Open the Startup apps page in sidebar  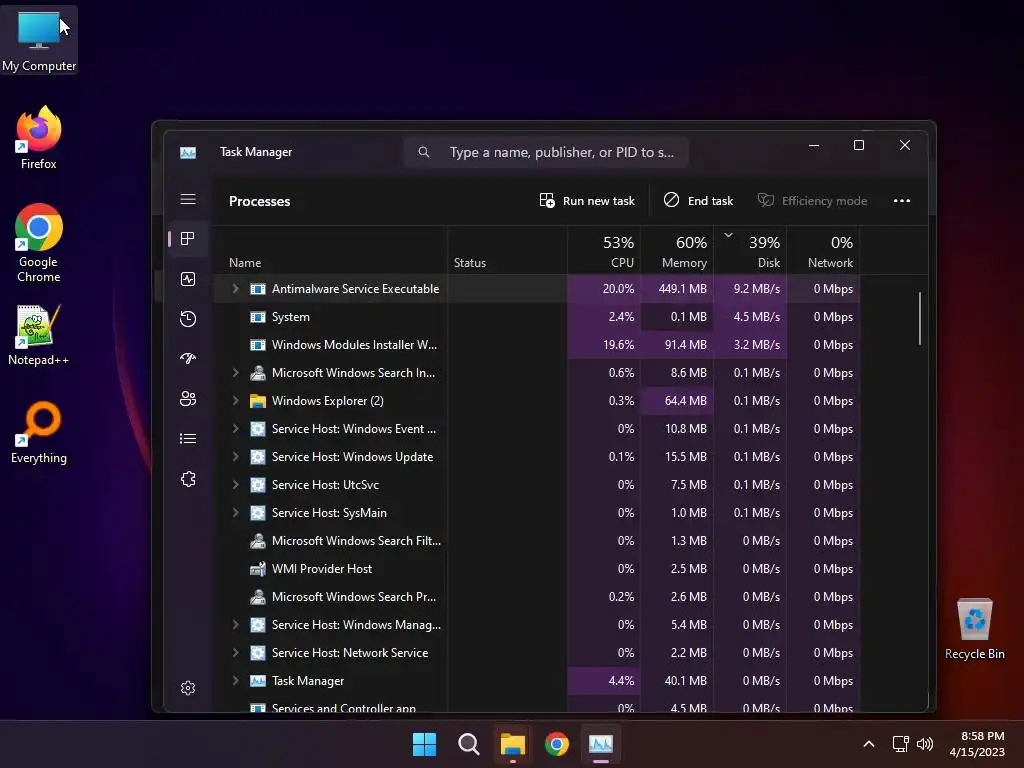tap(188, 359)
